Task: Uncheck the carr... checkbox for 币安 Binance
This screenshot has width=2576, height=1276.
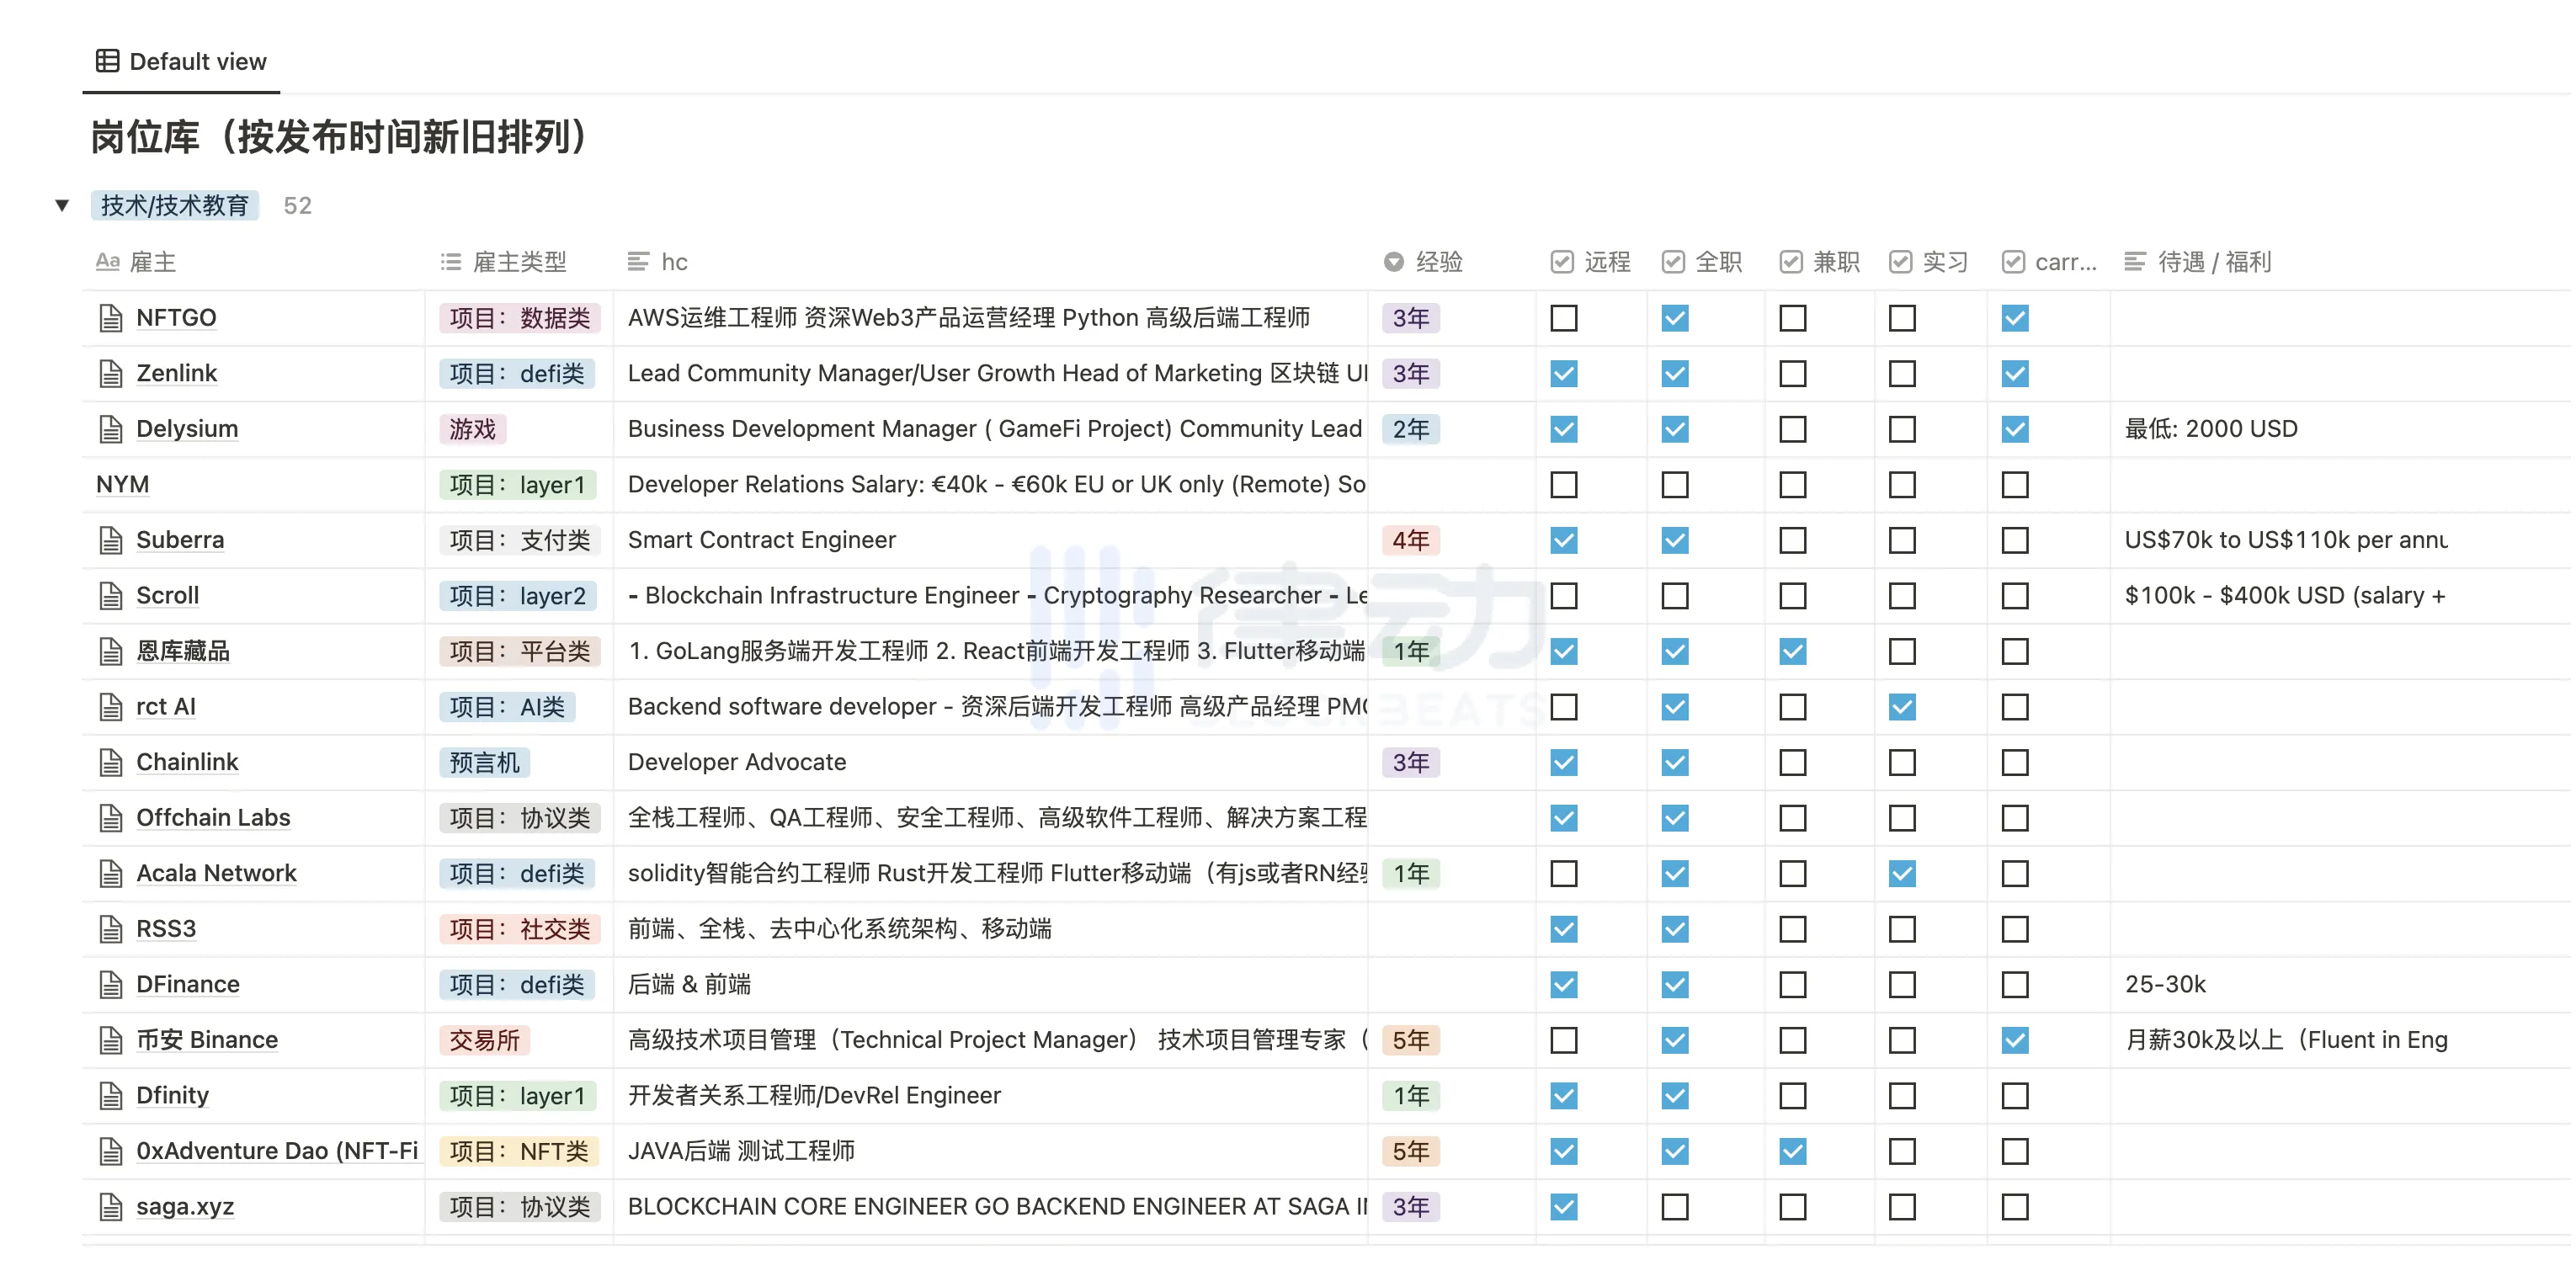Action: tap(2015, 1040)
